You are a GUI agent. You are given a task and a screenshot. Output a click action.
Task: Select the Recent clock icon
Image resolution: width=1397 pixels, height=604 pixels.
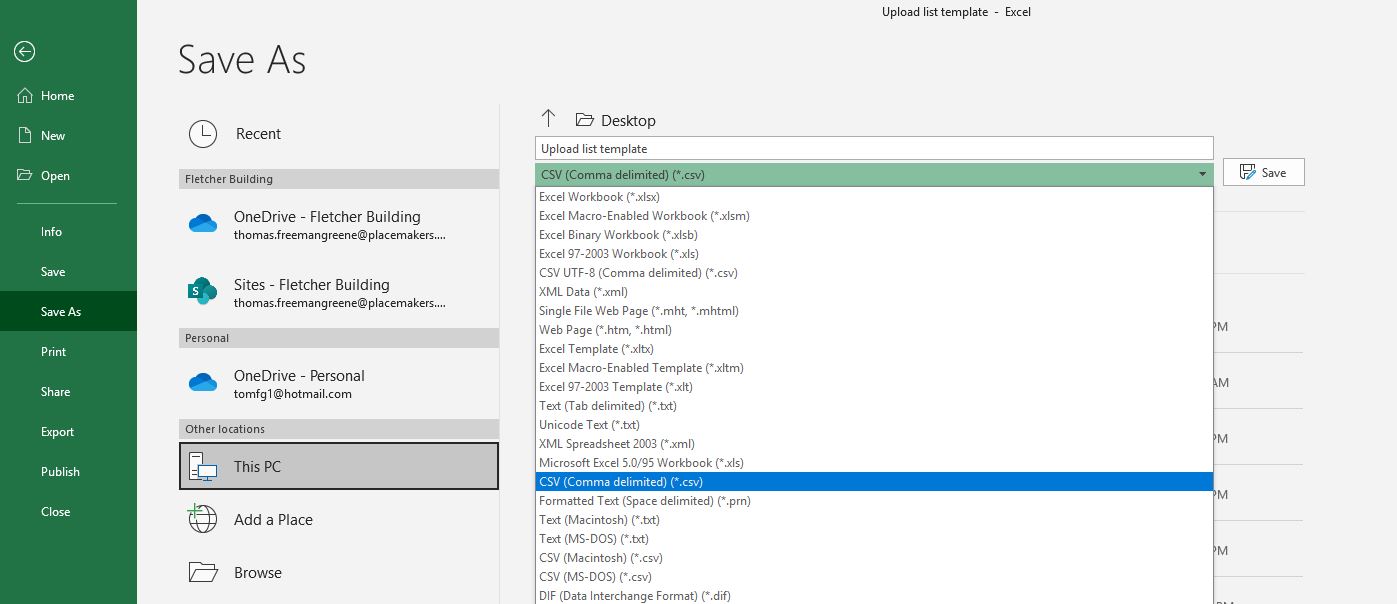tap(203, 134)
